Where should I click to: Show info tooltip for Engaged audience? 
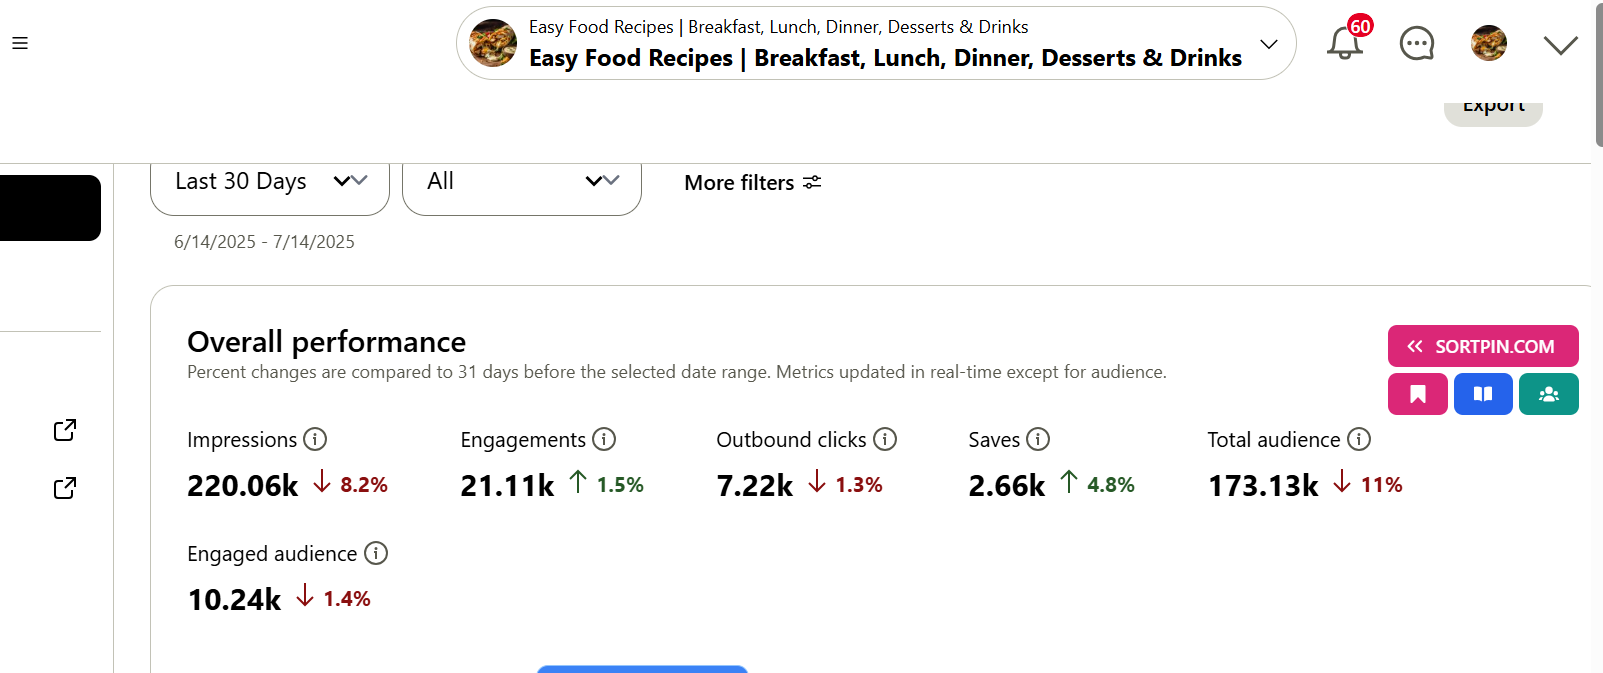pyautogui.click(x=376, y=553)
